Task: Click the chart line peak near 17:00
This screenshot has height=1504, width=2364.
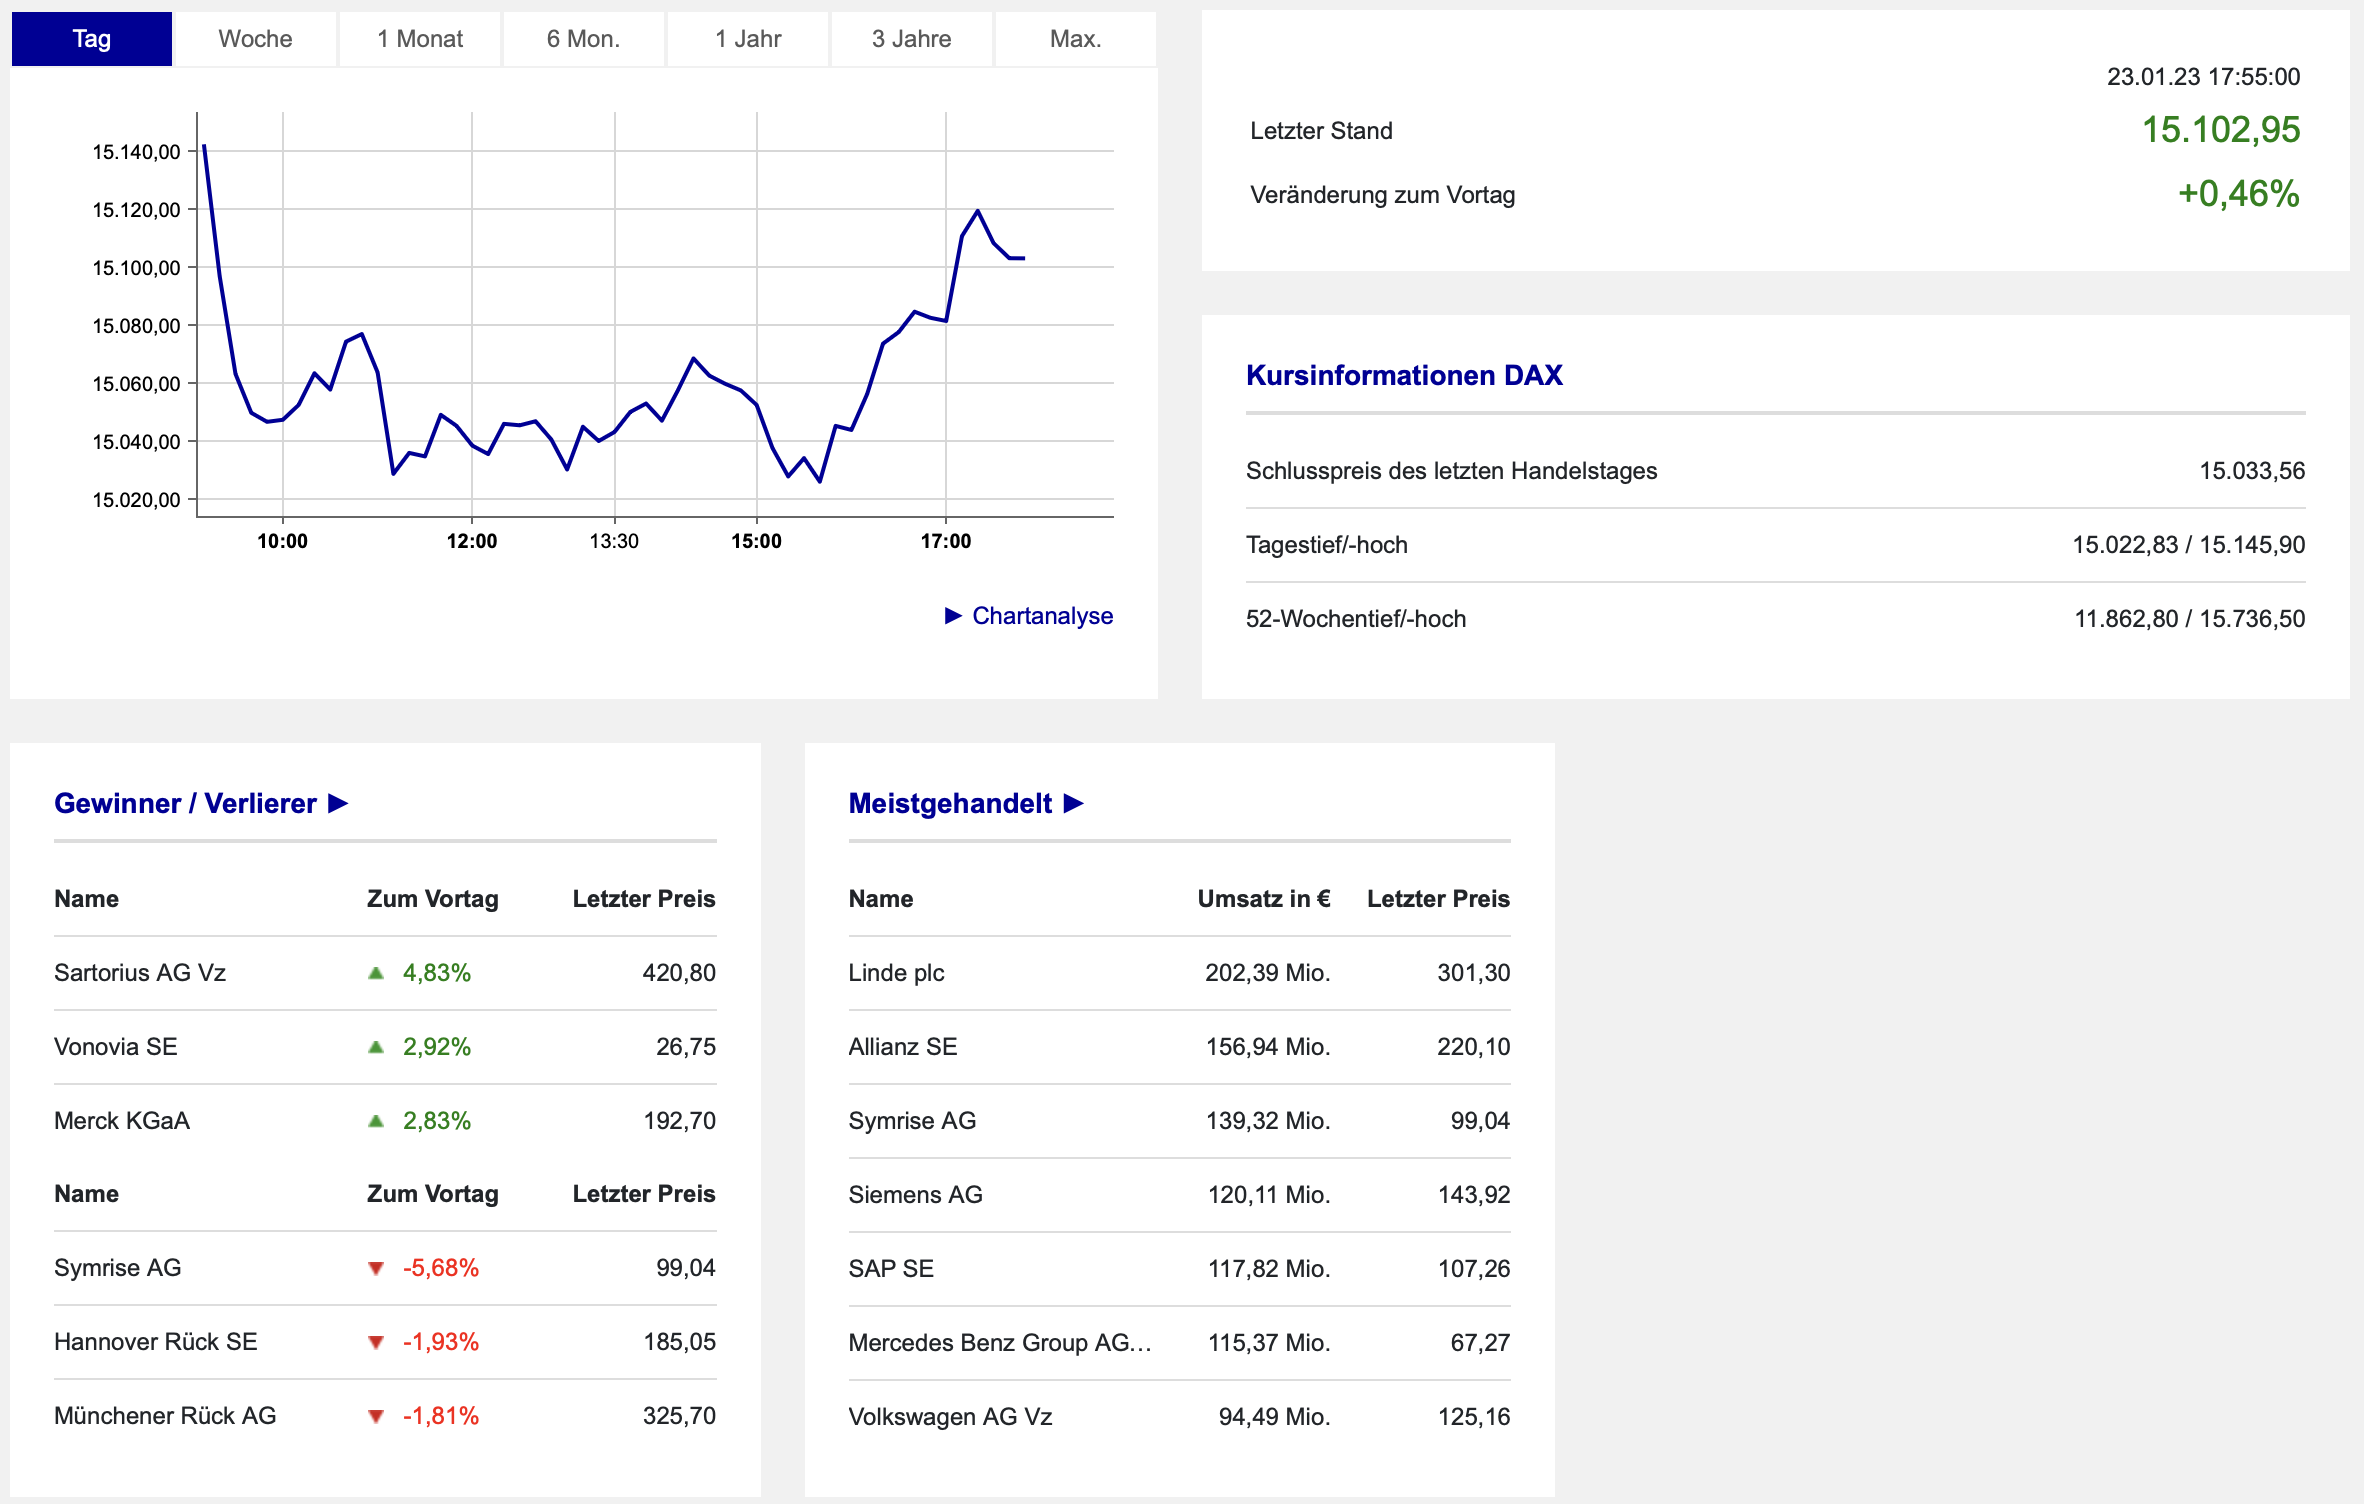Action: pos(977,211)
